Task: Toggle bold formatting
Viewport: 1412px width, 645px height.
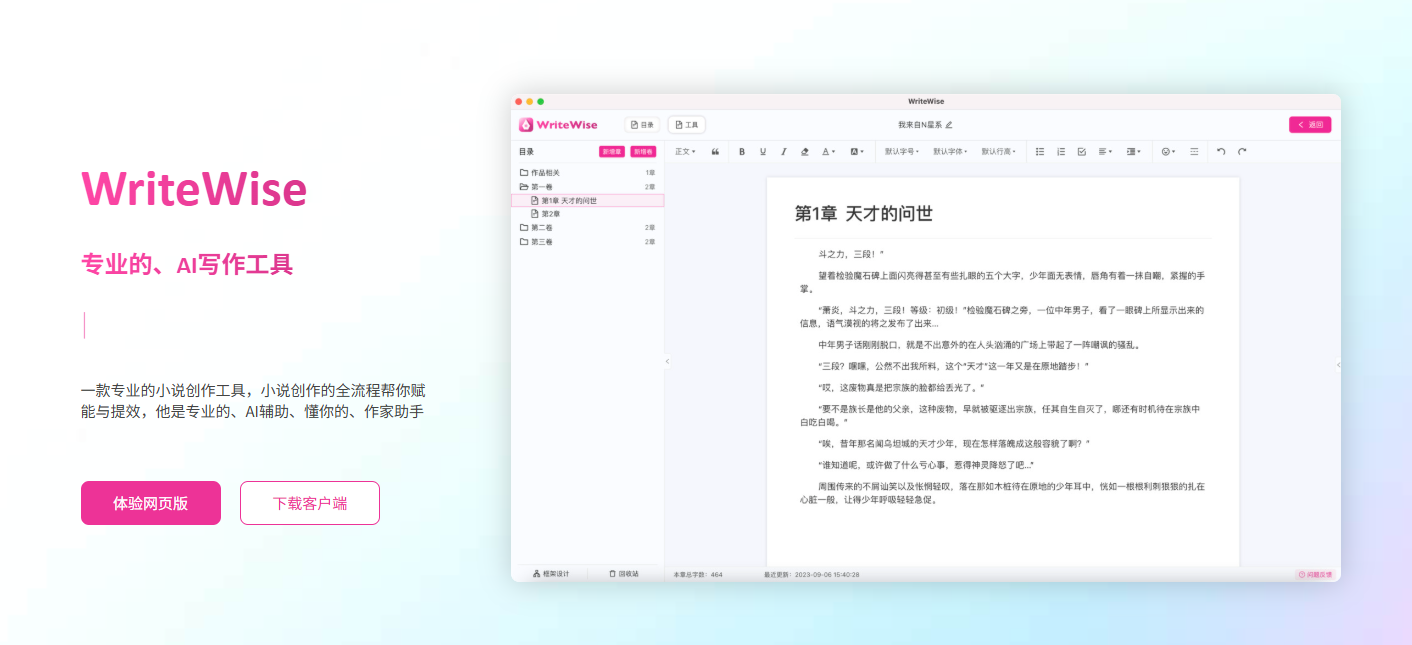Action: click(742, 152)
